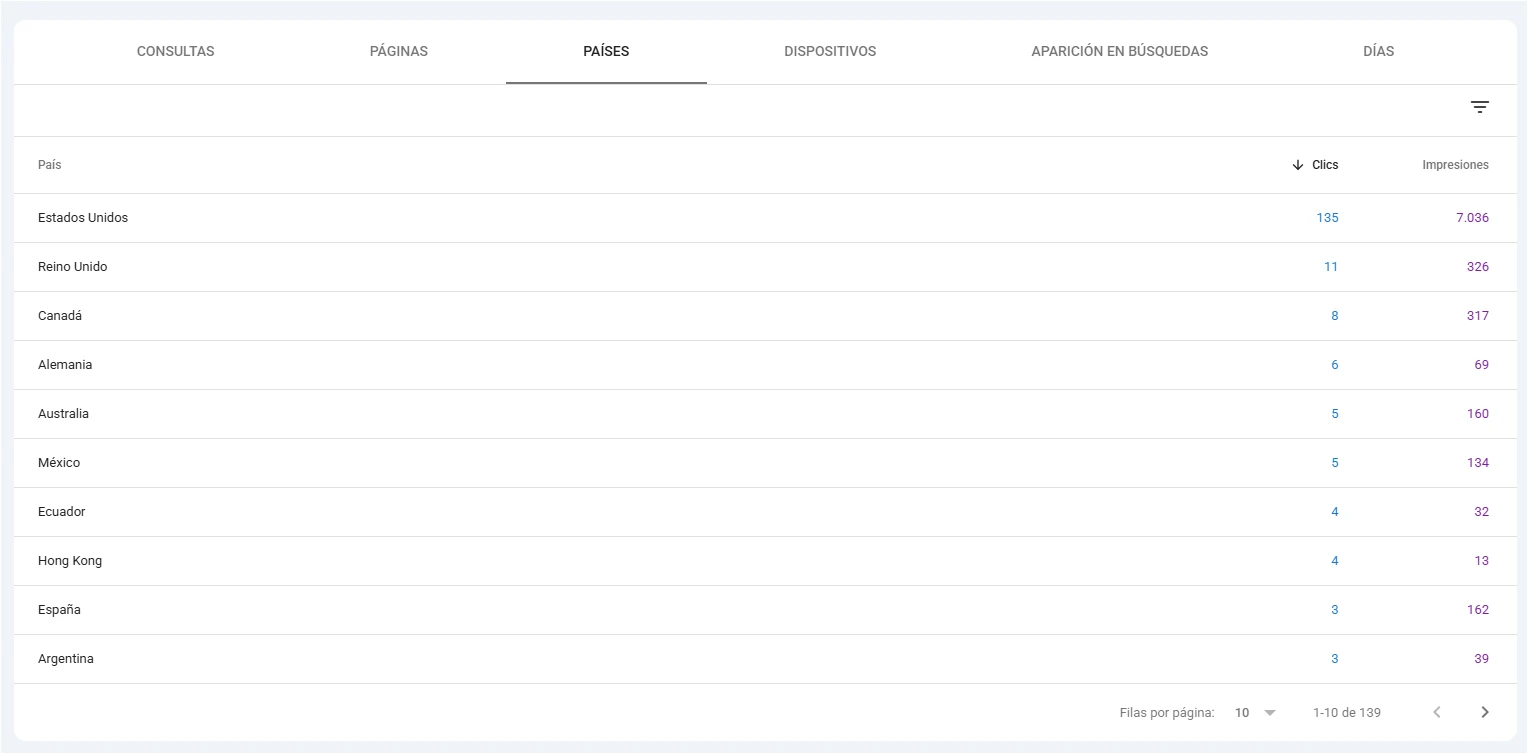The height and width of the screenshot is (754, 1528).
Task: Sort by Impresiones column header
Action: click(1455, 165)
